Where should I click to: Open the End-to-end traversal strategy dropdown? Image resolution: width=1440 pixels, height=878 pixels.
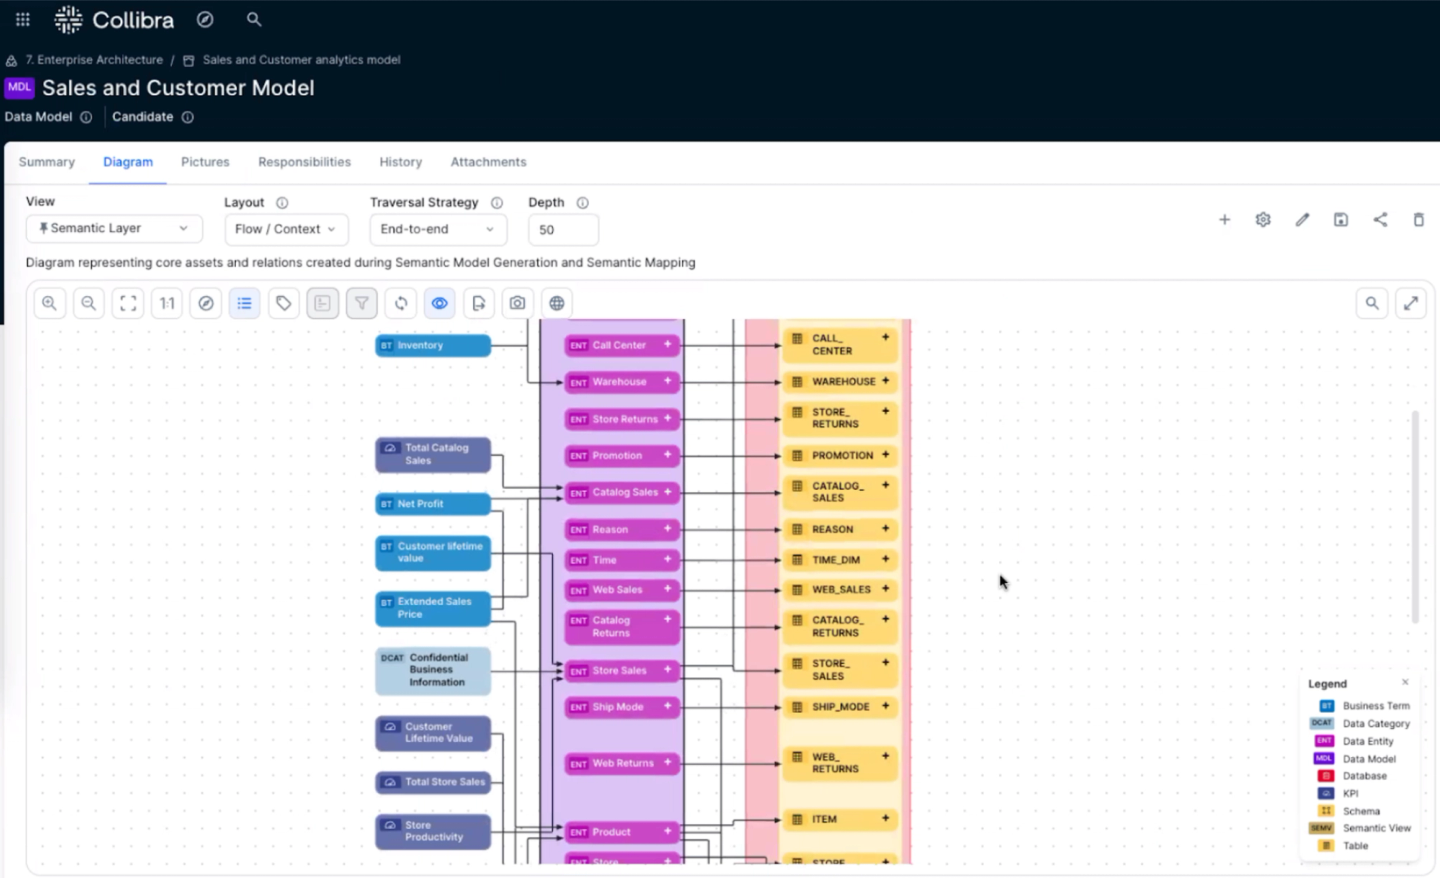coord(437,229)
